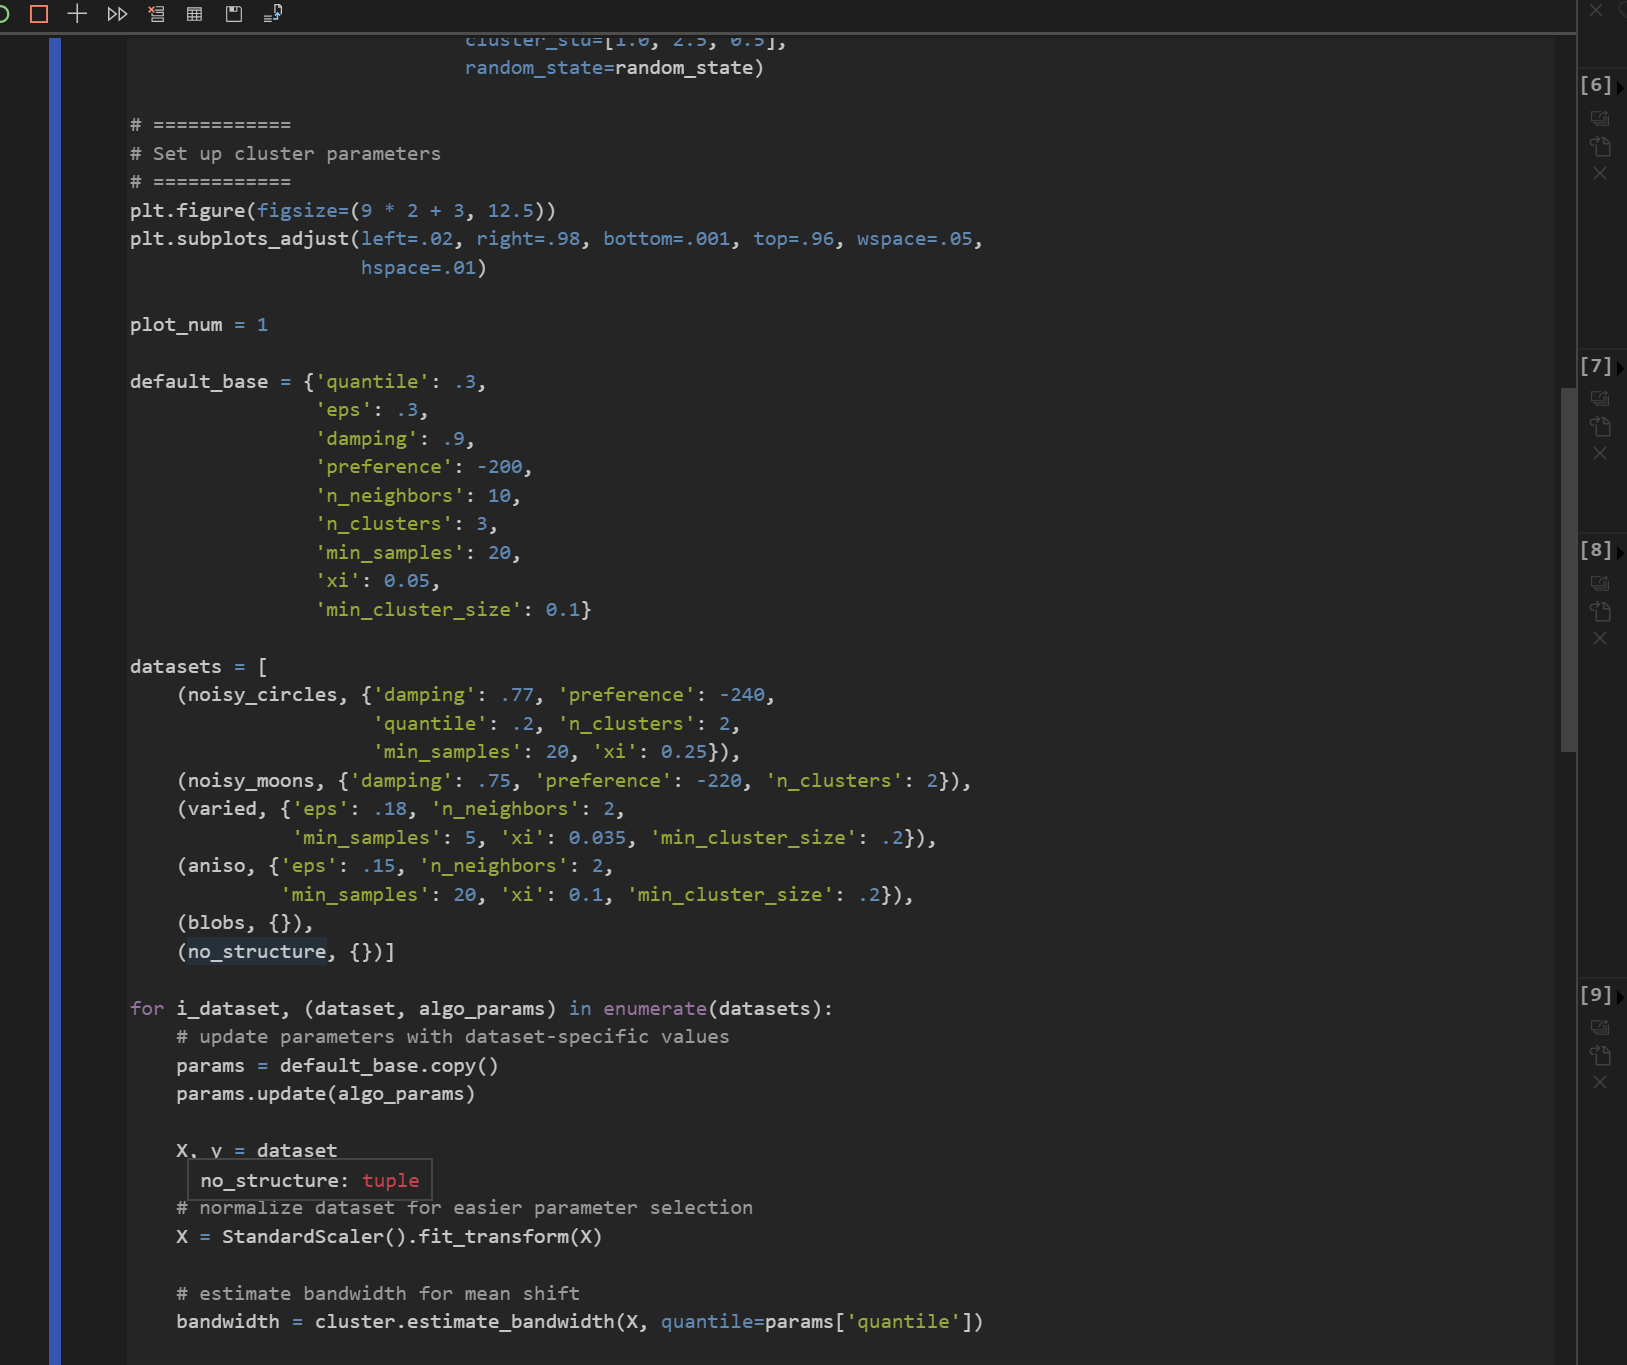This screenshot has width=1627, height=1365.
Task: Clear all cell outputs
Action: (x=156, y=14)
